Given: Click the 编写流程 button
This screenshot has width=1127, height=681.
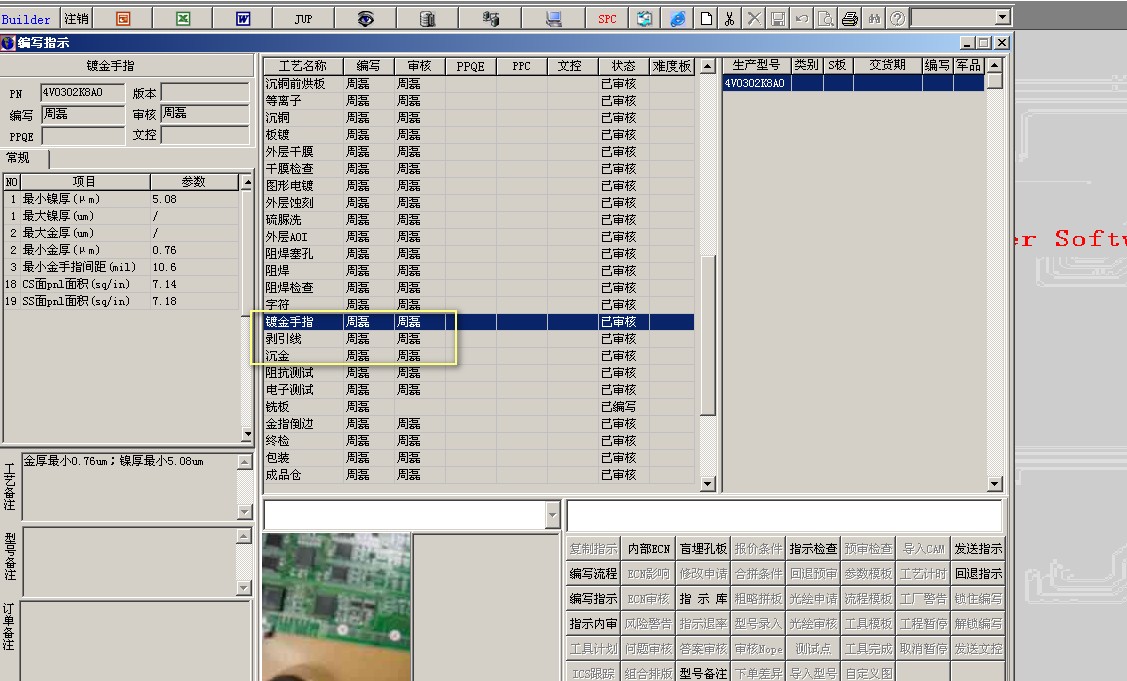Looking at the screenshot, I should [593, 574].
